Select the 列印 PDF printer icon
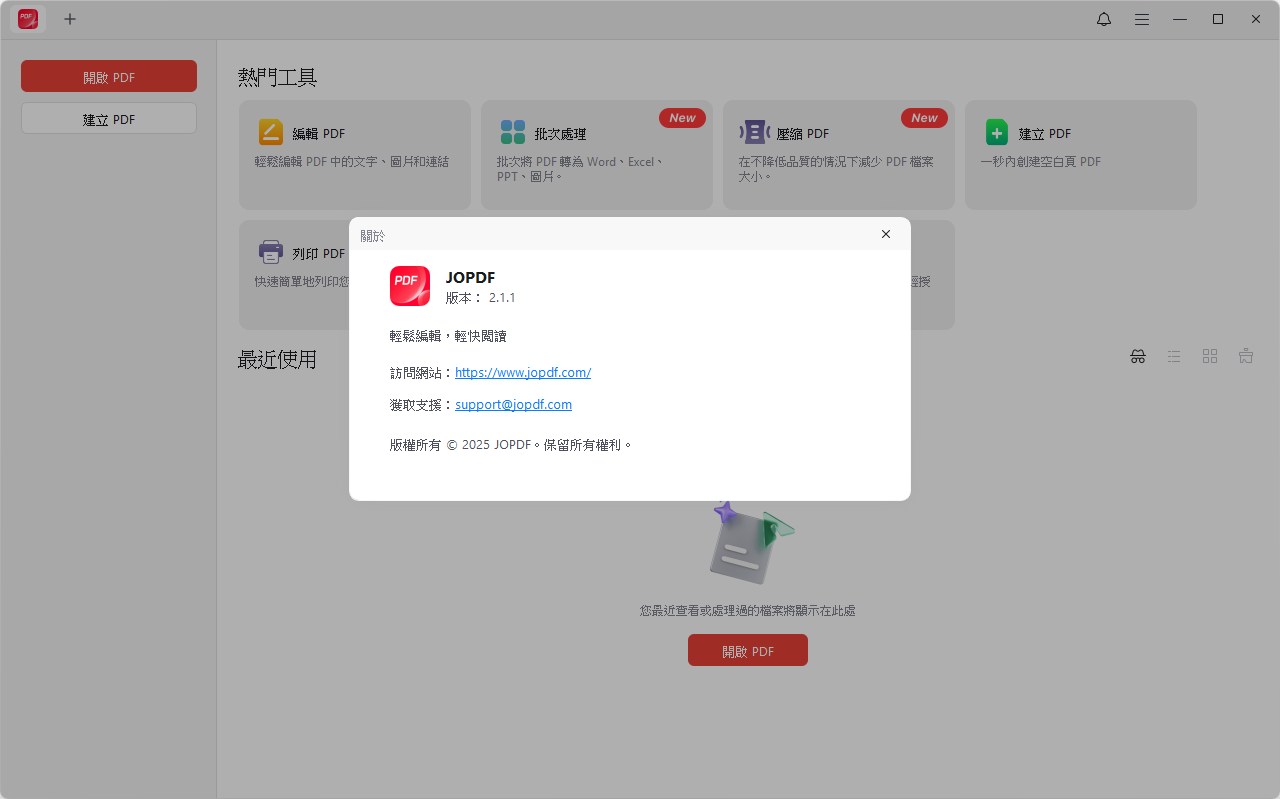Viewport: 1280px width, 799px height. tap(271, 252)
